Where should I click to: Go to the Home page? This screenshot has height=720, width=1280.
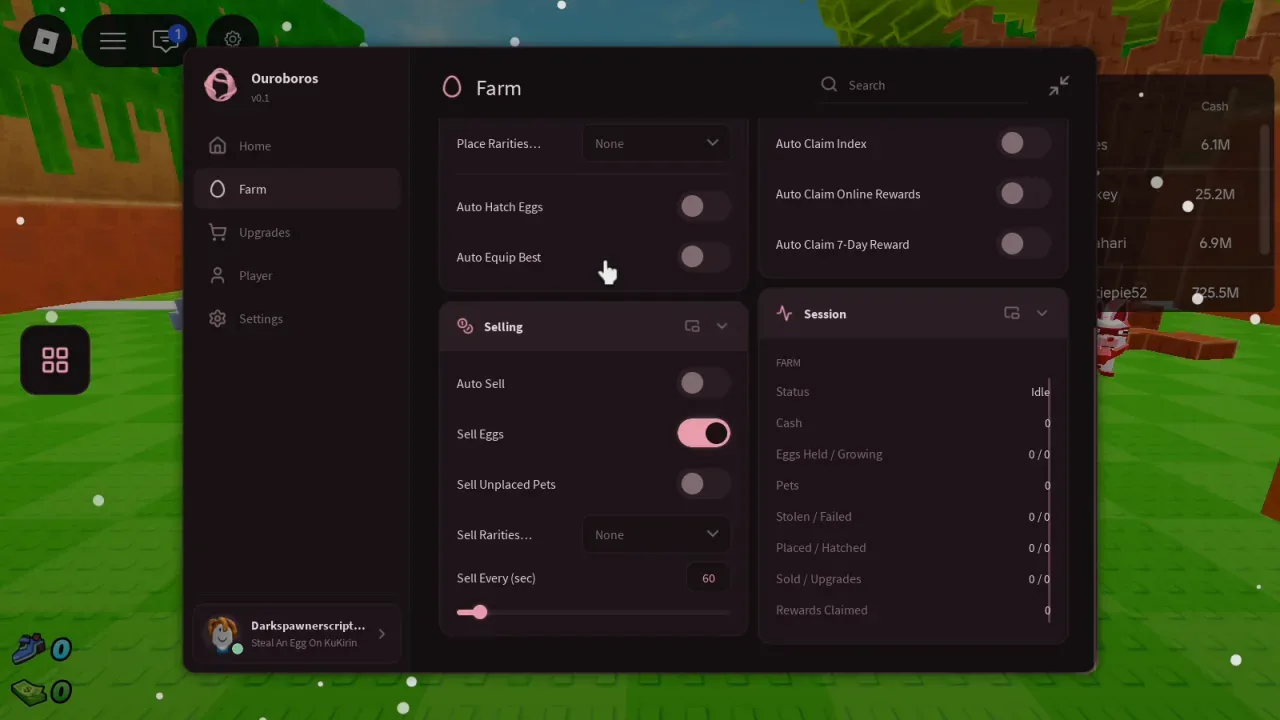pyautogui.click(x=297, y=146)
